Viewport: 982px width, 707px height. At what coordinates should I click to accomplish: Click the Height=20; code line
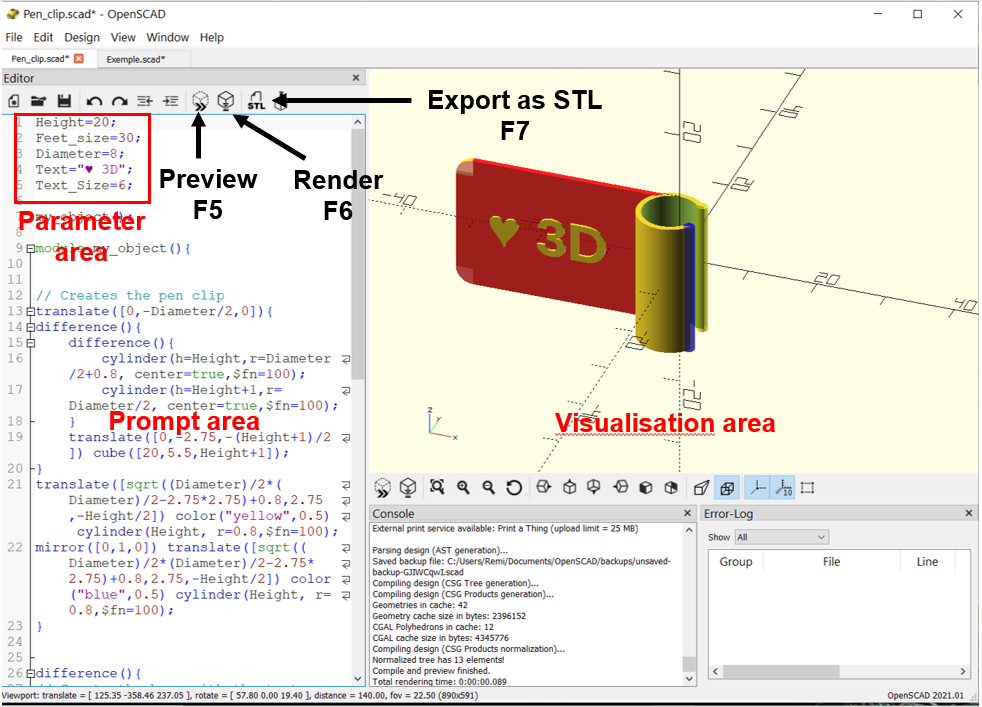pyautogui.click(x=76, y=122)
